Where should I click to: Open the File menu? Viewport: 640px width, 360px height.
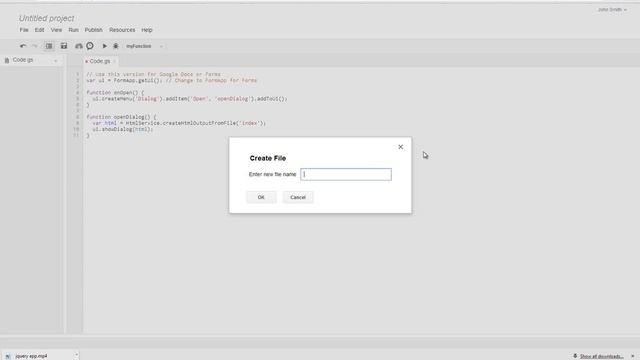(24, 30)
